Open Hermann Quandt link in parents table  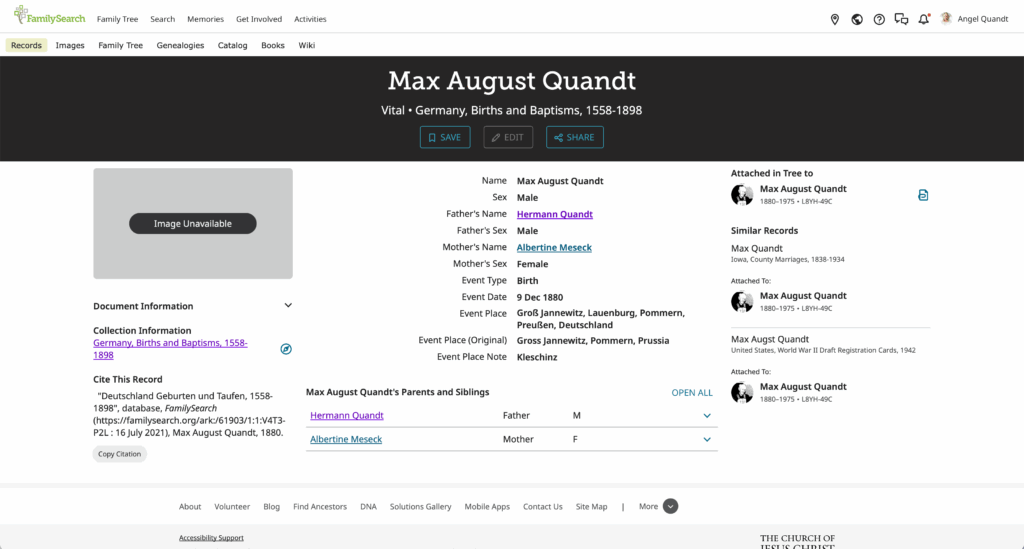(x=347, y=416)
